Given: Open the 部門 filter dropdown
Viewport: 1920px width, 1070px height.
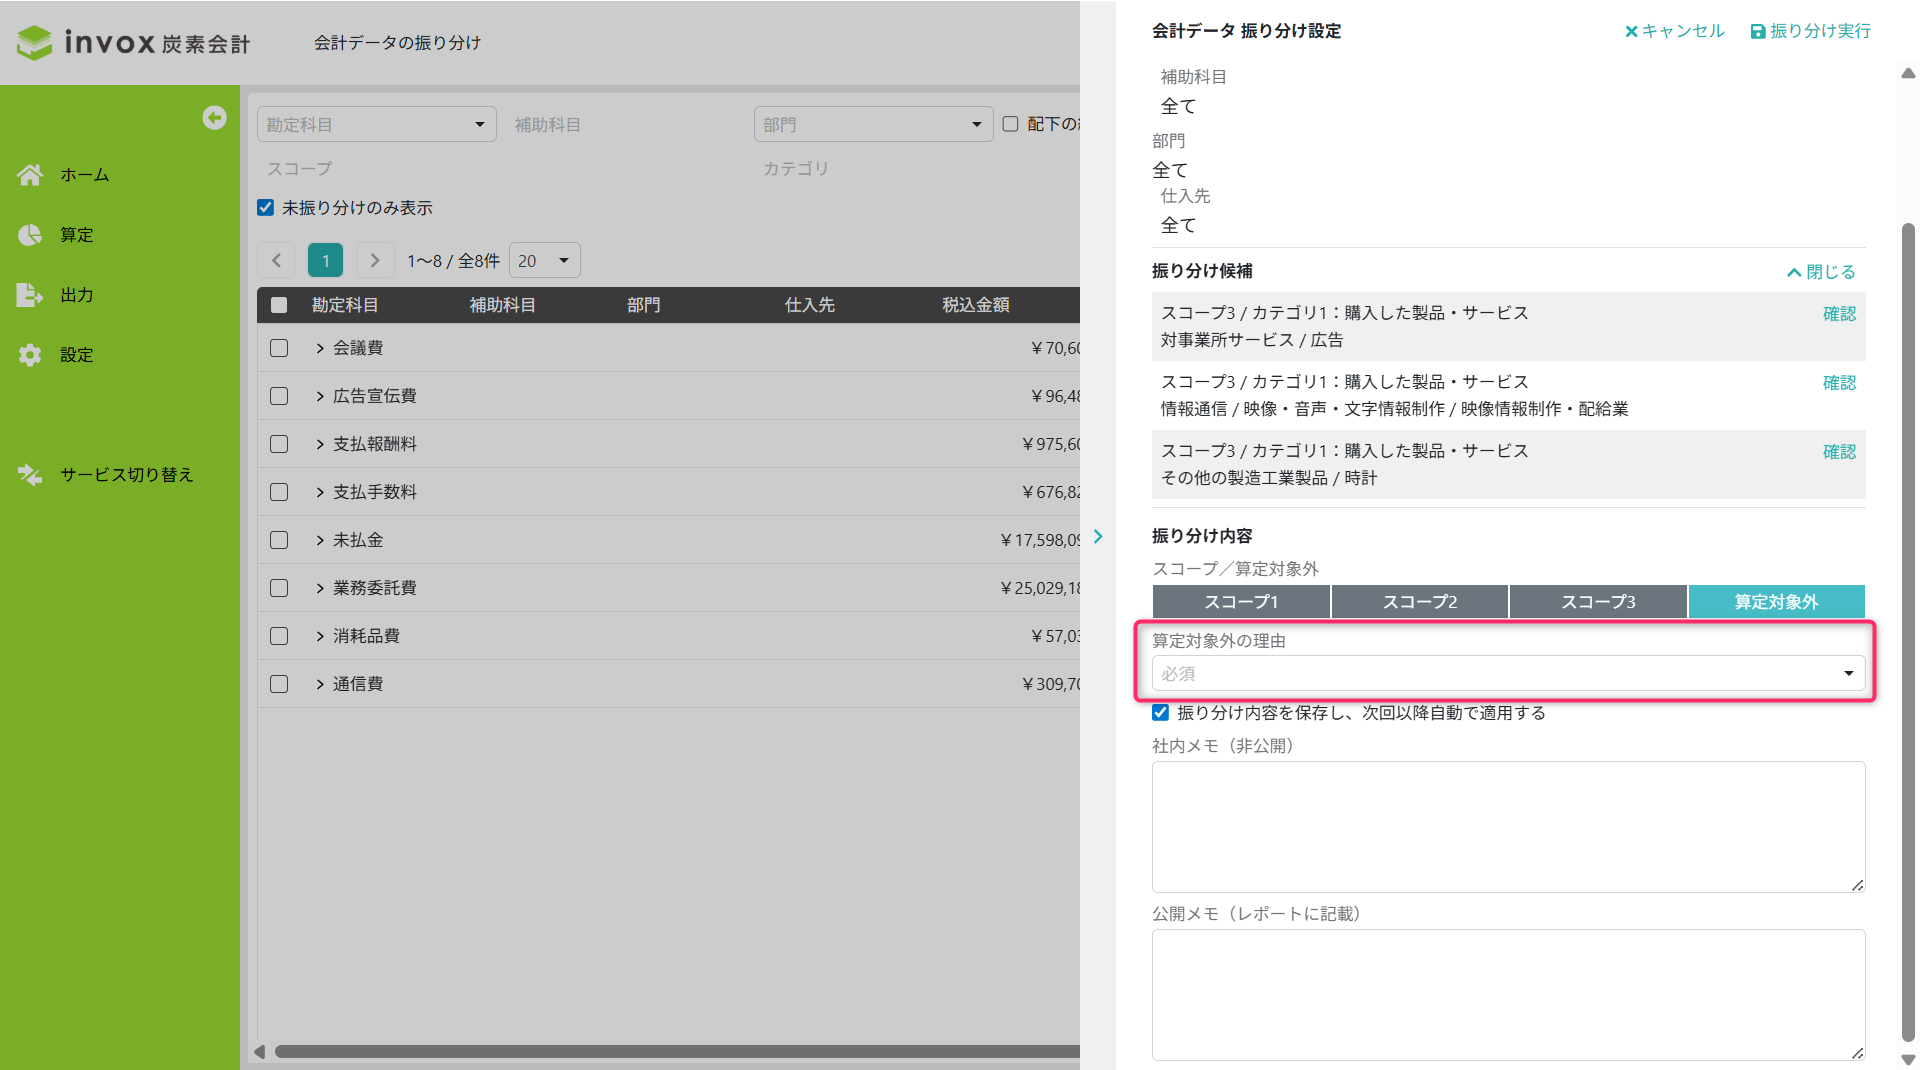Looking at the screenshot, I should click(873, 124).
